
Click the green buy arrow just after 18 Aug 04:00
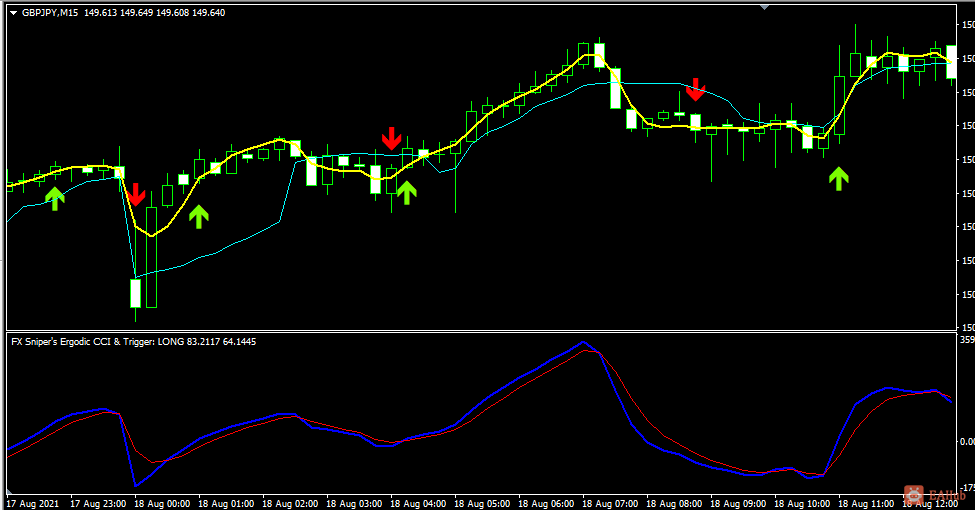407,193
